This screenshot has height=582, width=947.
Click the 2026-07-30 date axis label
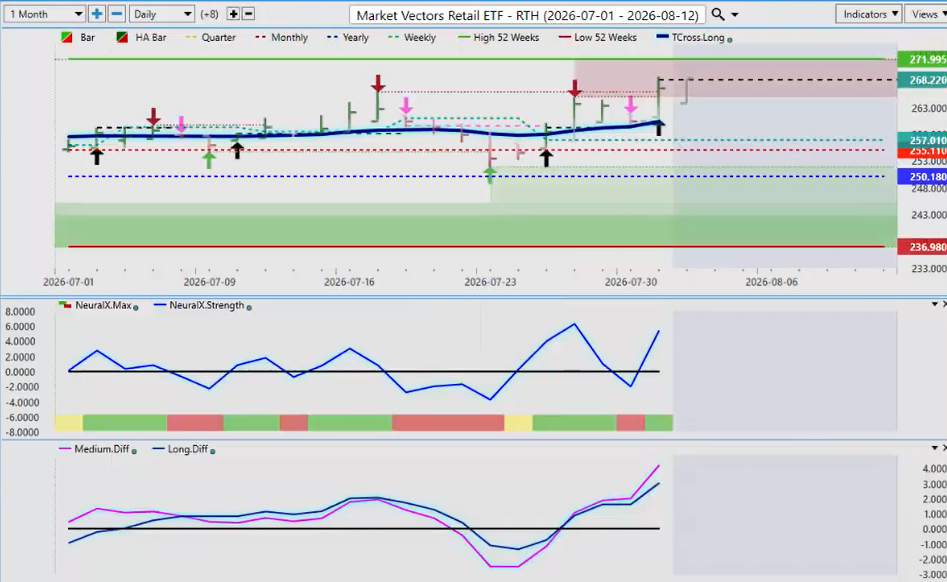(631, 282)
